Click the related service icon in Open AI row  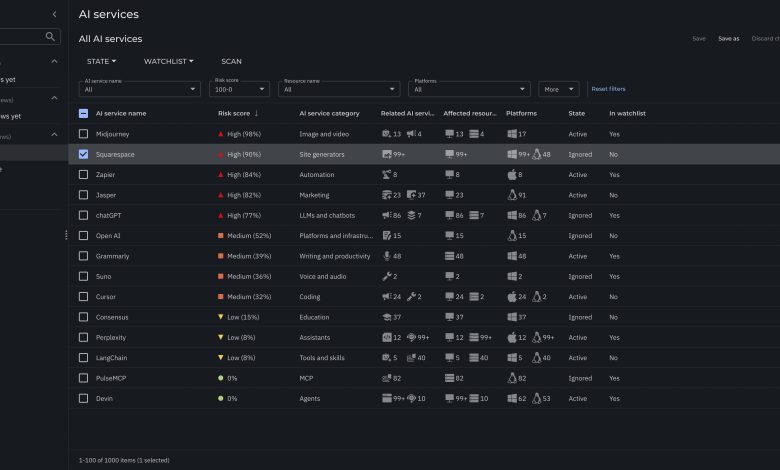[387, 236]
